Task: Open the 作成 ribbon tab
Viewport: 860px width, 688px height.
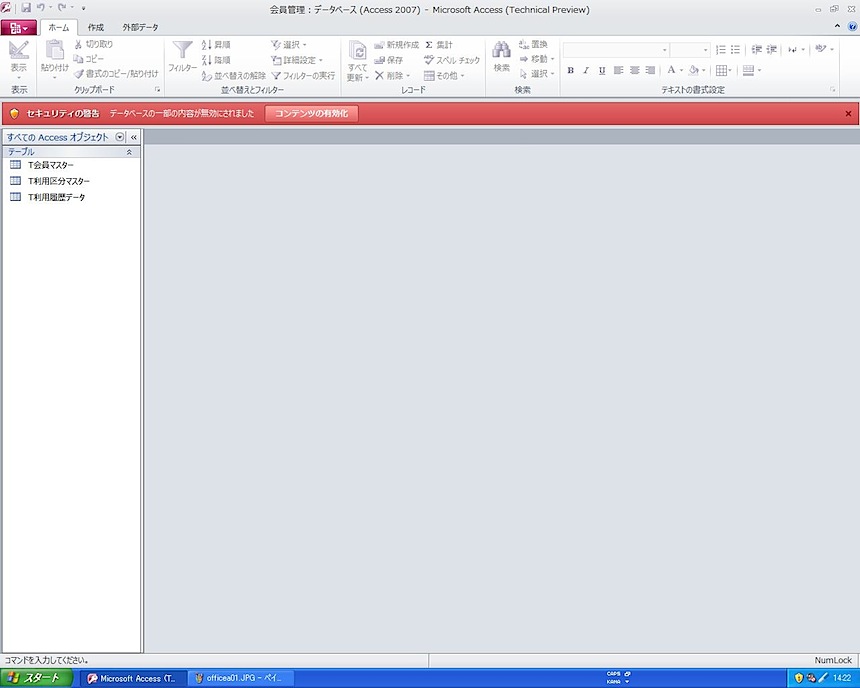Action: tap(95, 27)
